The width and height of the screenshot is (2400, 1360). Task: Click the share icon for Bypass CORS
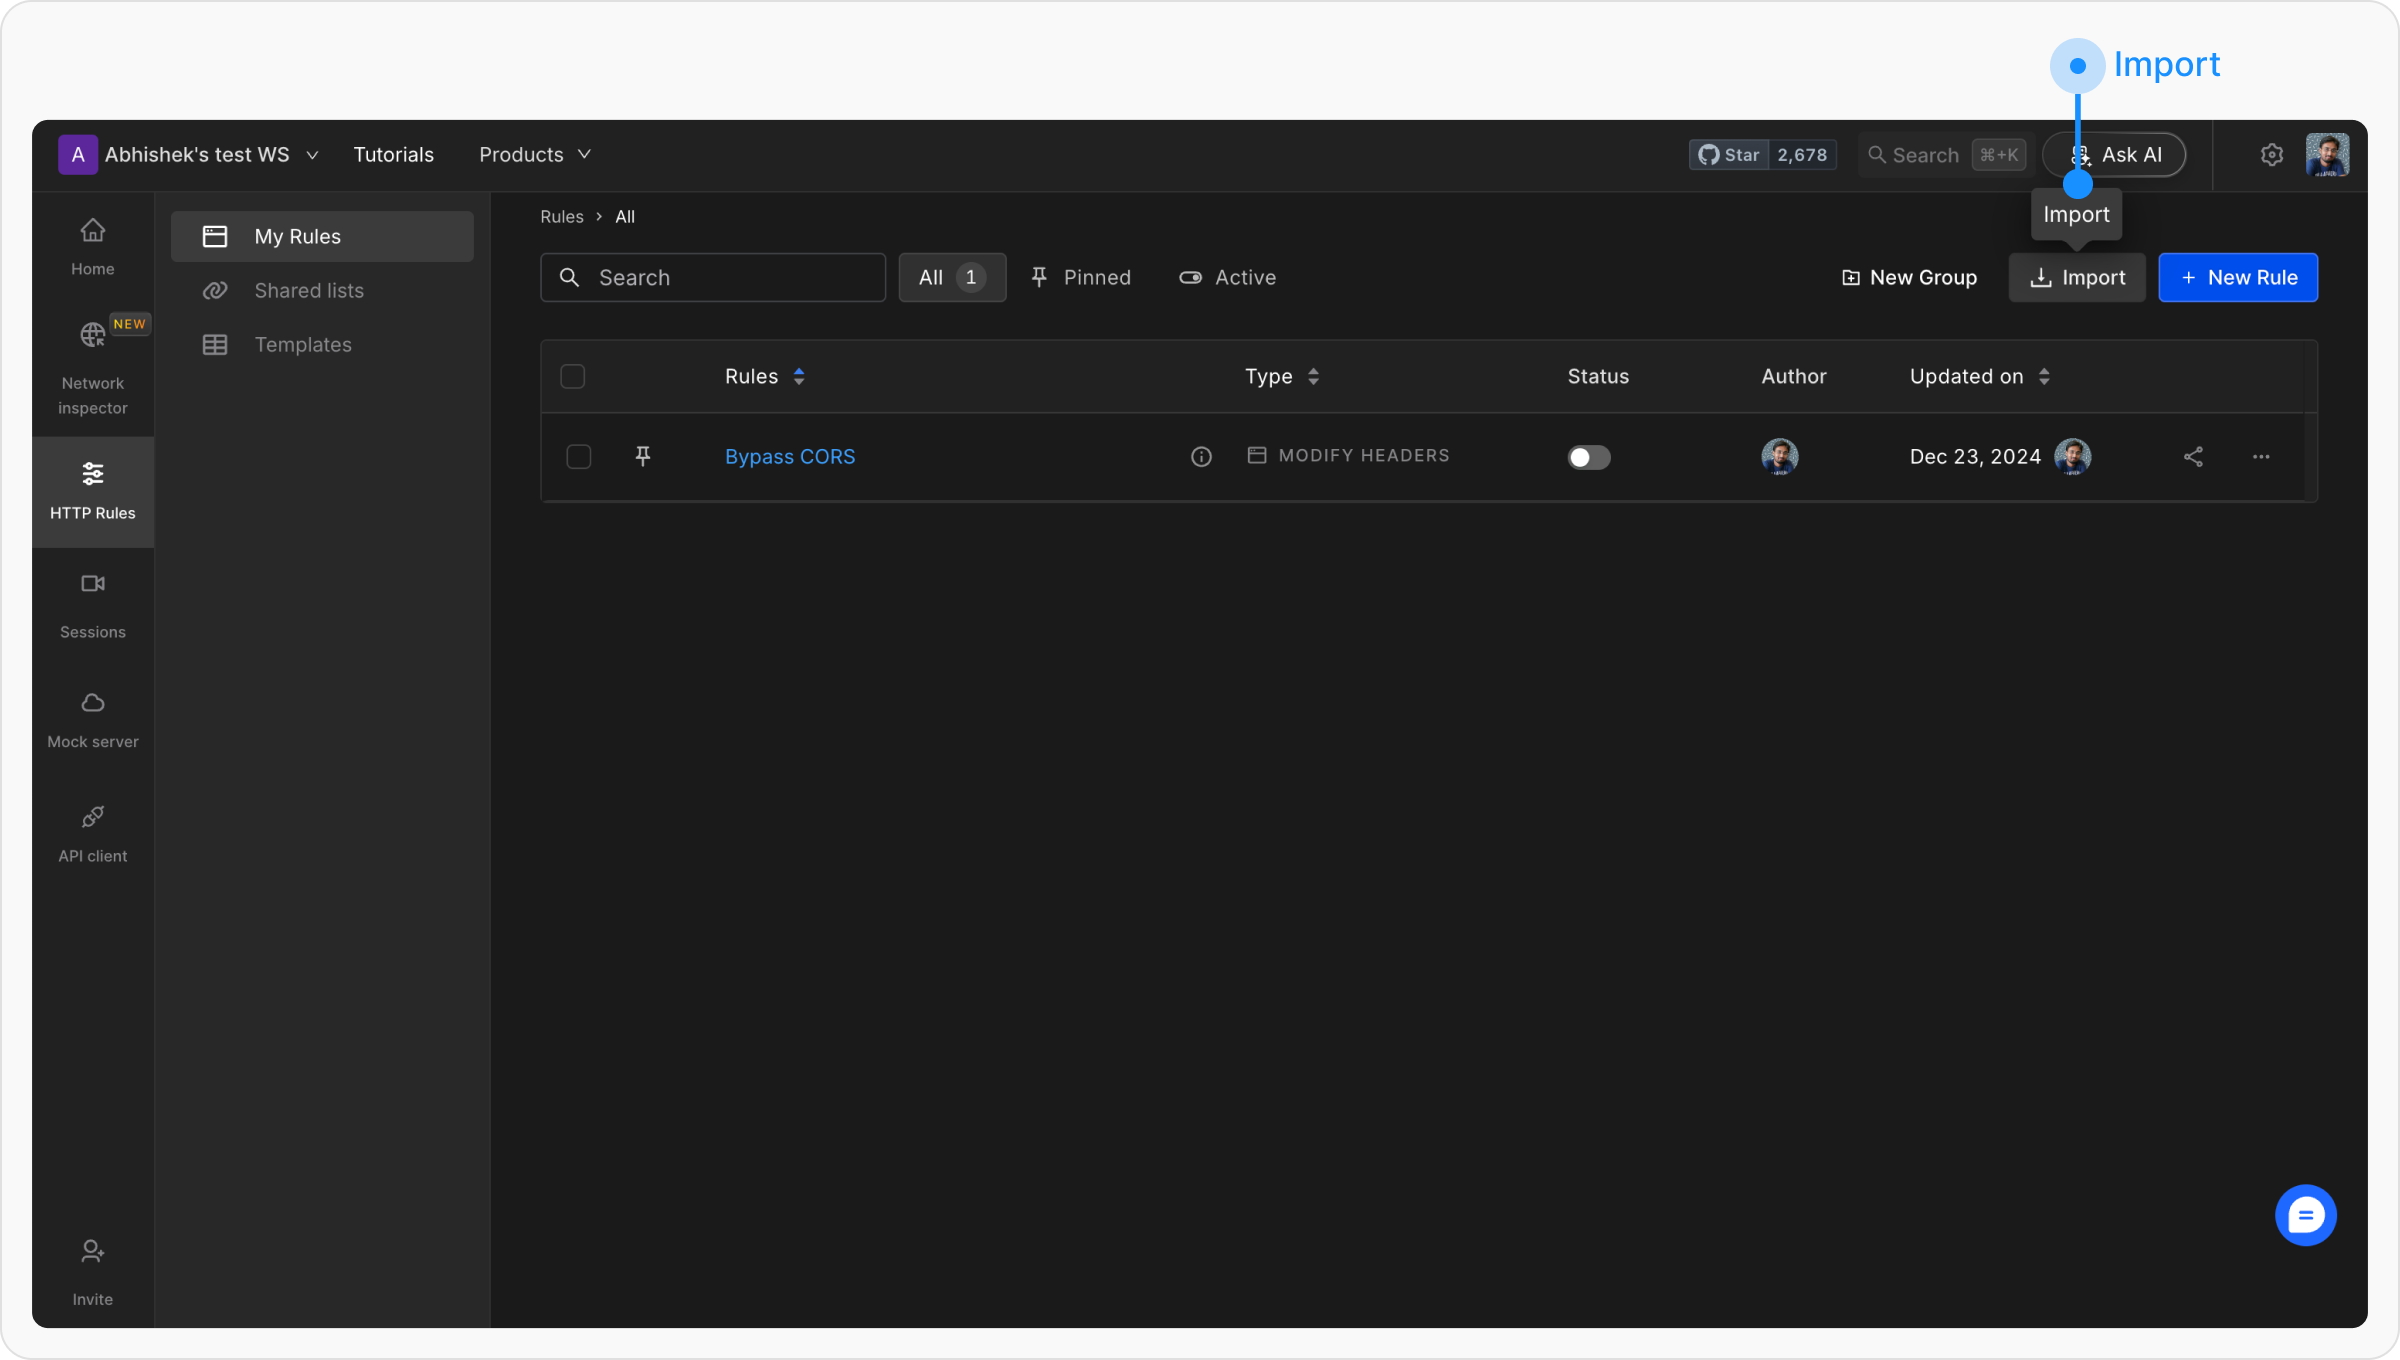2193,457
